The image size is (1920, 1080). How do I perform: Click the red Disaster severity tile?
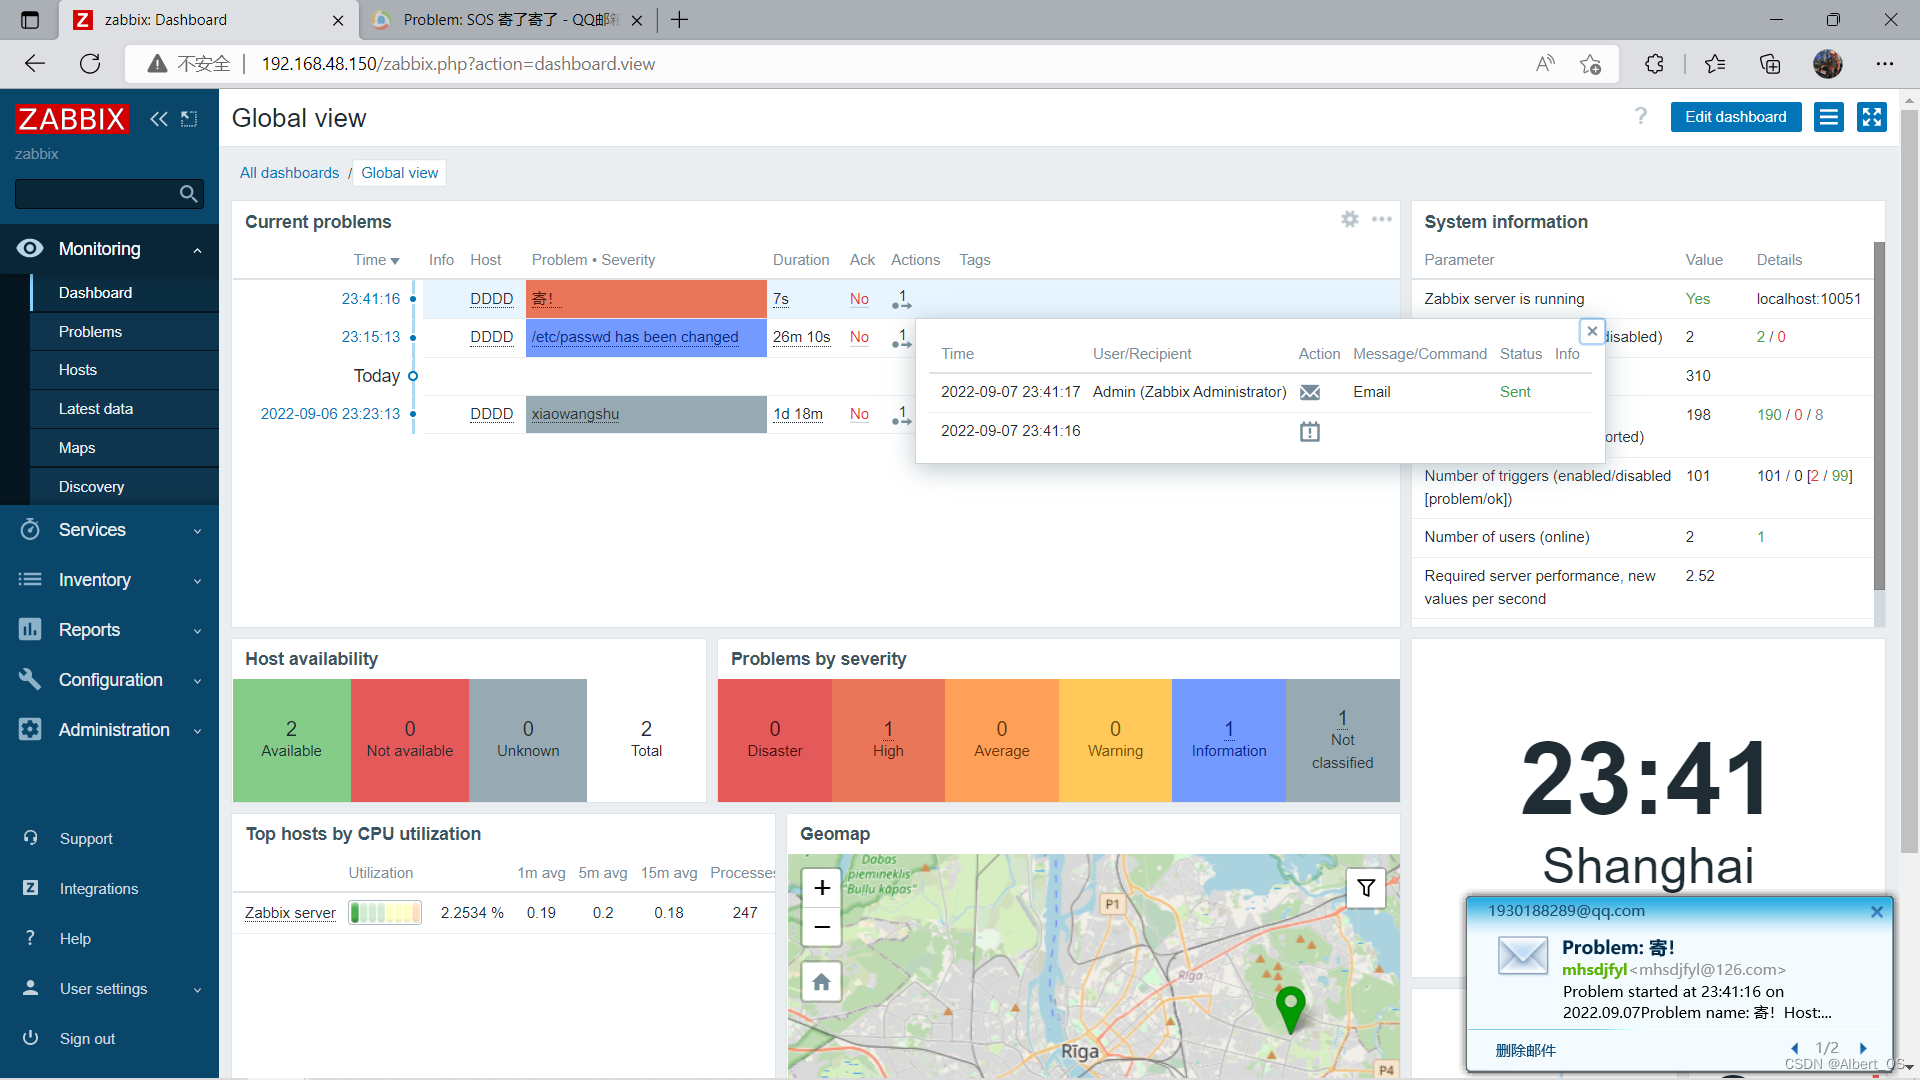[x=774, y=740]
